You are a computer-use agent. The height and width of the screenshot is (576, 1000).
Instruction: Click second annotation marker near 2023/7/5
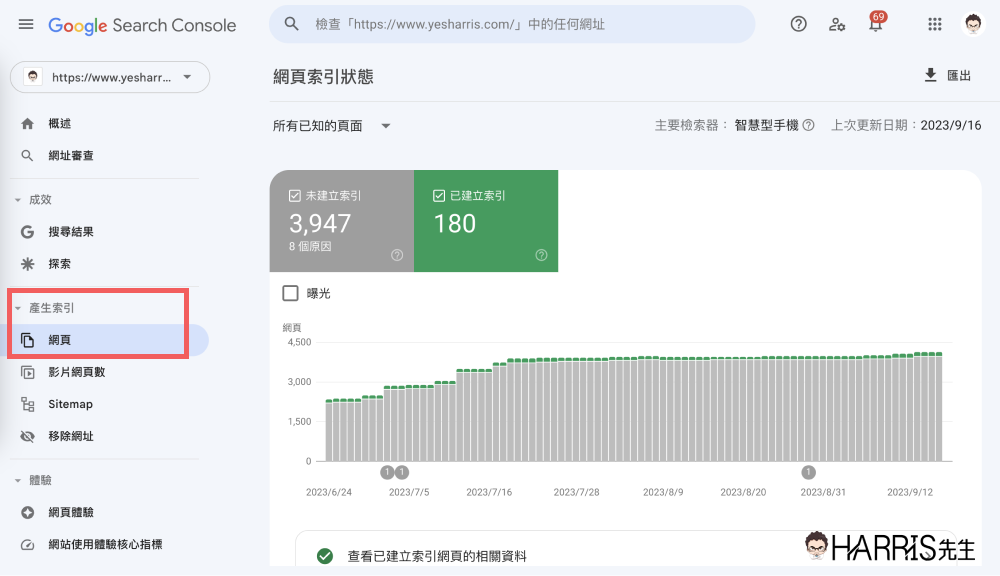[402, 473]
